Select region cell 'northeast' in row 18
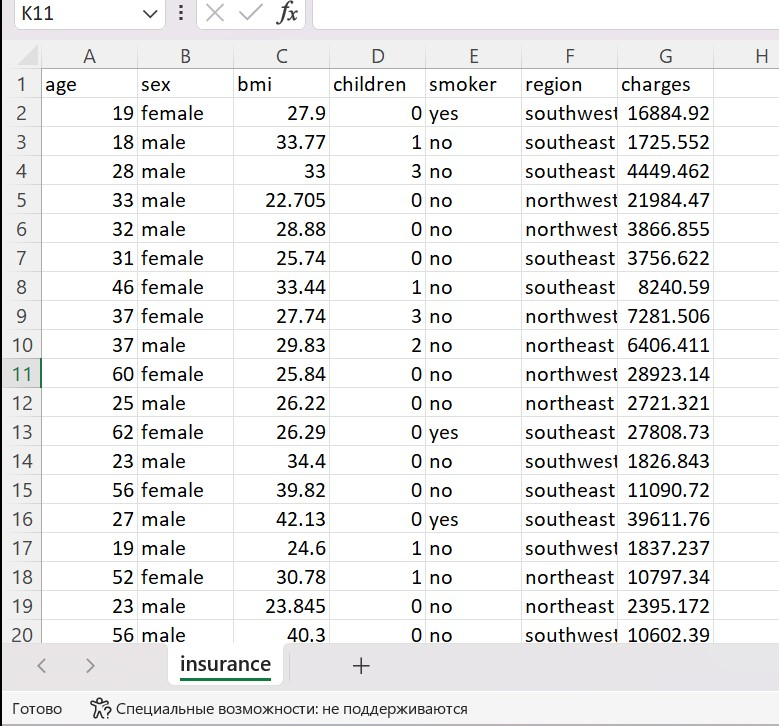This screenshot has width=779, height=726. (x=569, y=577)
